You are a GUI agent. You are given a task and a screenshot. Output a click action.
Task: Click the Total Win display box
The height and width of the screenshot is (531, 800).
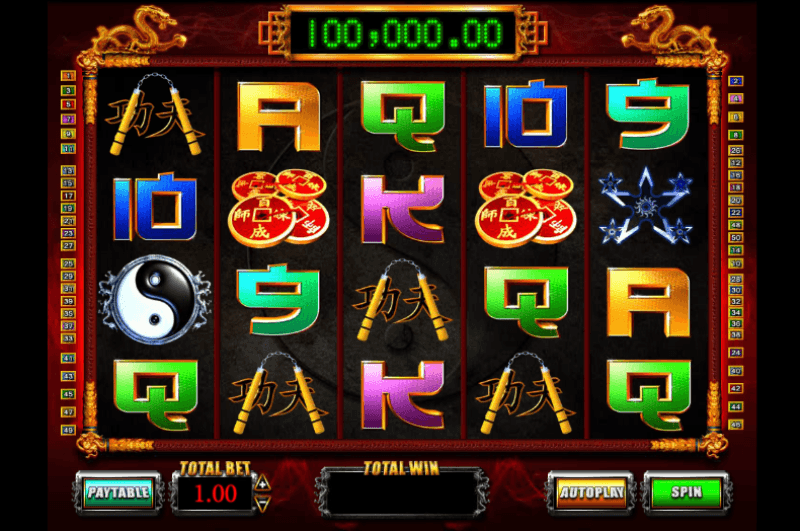(402, 494)
